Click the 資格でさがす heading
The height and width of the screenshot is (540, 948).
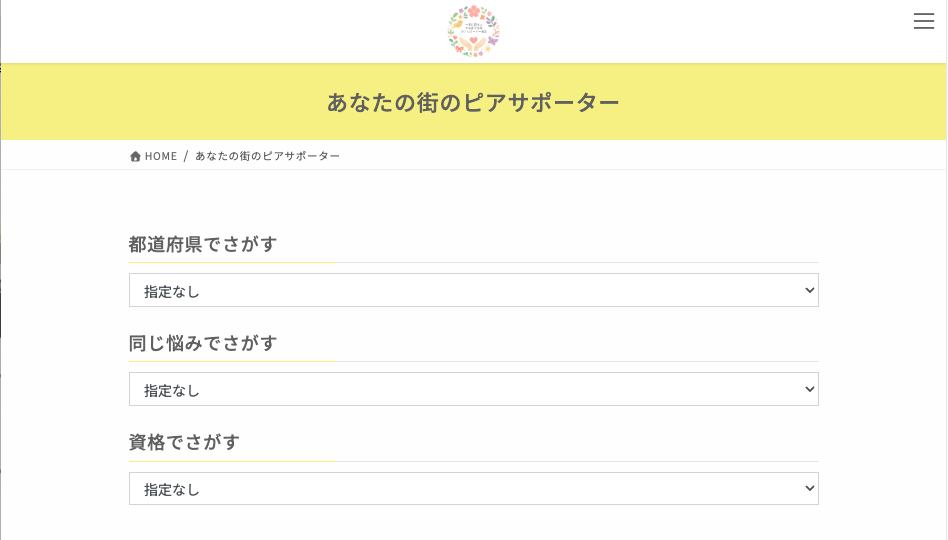pyautogui.click(x=184, y=442)
